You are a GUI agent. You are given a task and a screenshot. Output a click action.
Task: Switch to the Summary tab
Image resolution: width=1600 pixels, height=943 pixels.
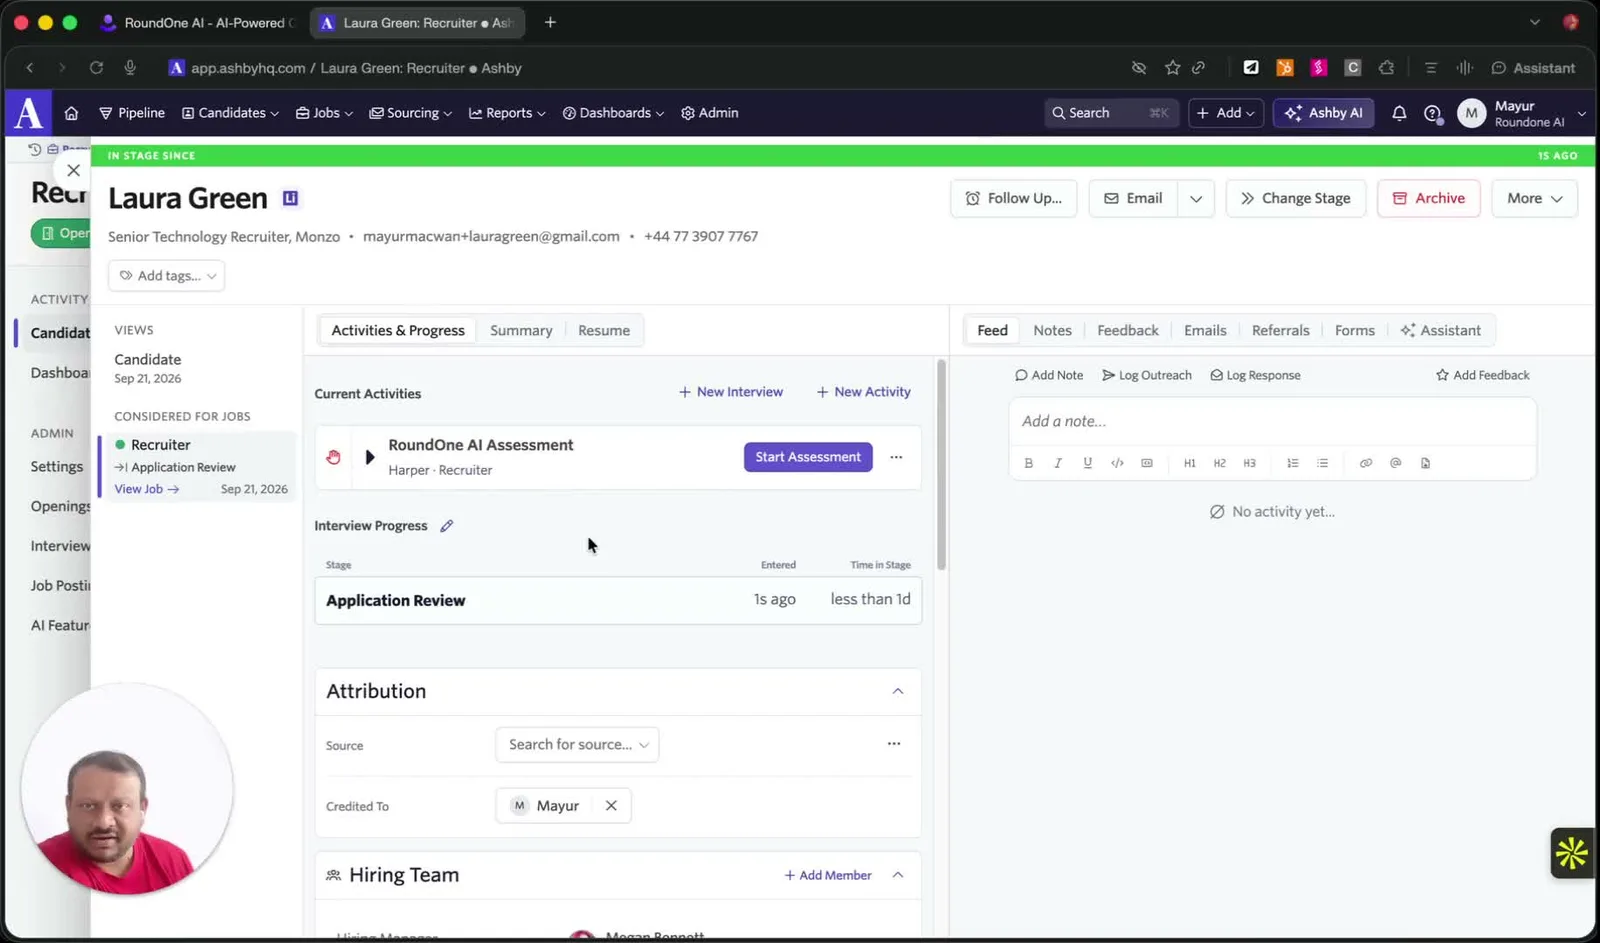pyautogui.click(x=521, y=331)
